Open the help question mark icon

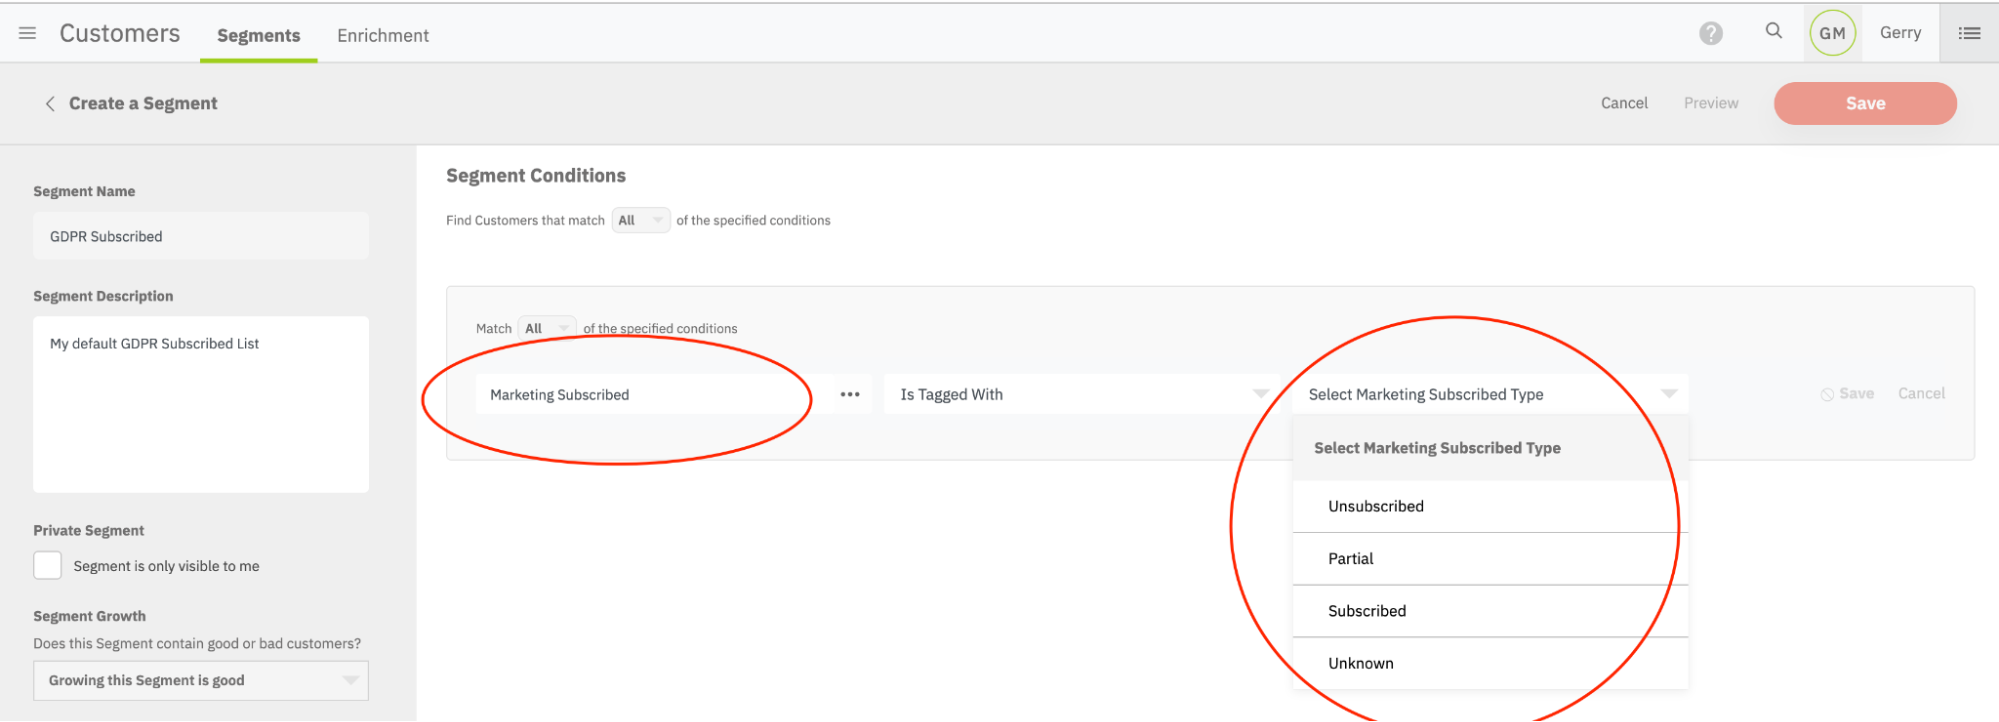1711,33
